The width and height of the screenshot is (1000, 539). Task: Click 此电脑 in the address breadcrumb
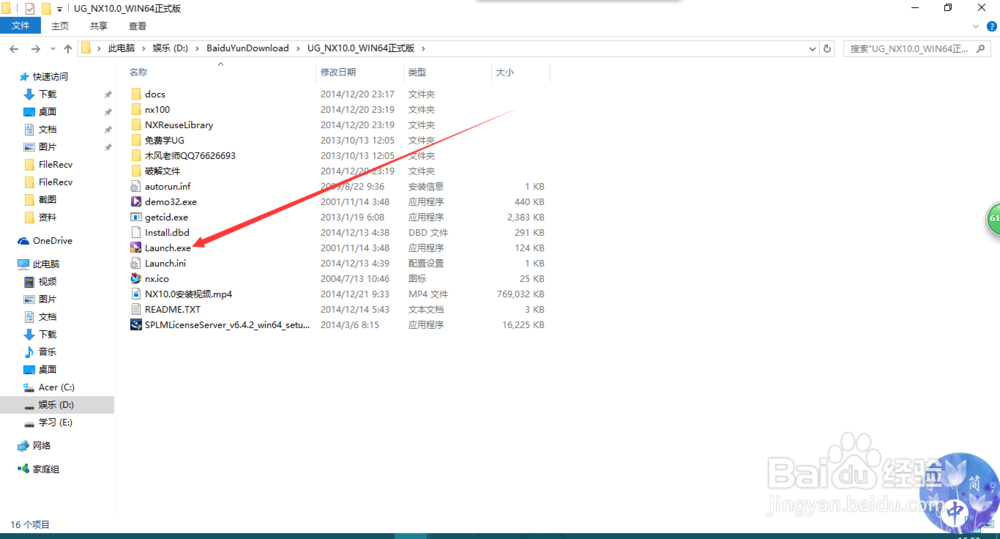coord(121,48)
